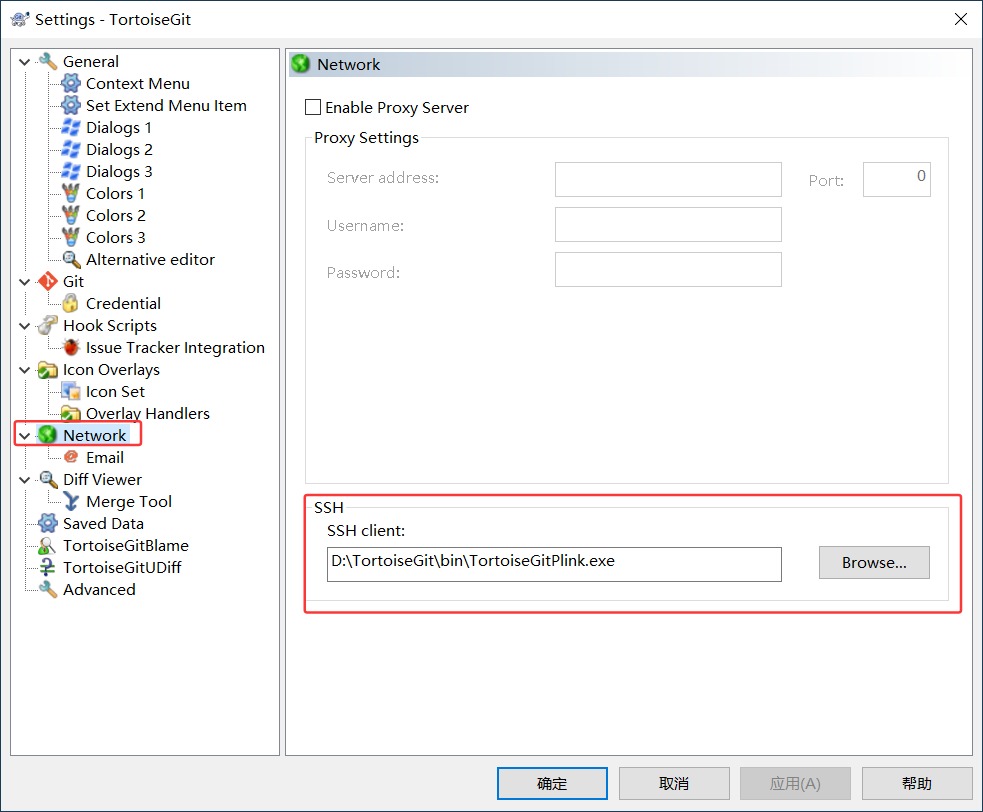Screen dimensions: 983x812
Task: Select Merge Tool settings
Action: (x=129, y=501)
